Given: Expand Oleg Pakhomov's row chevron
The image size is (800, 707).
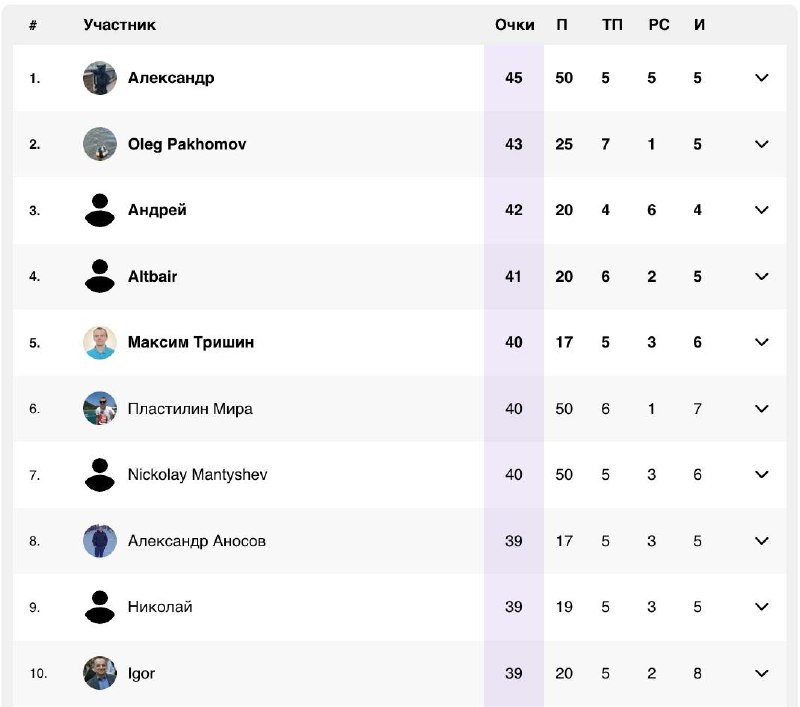Looking at the screenshot, I should 761,144.
